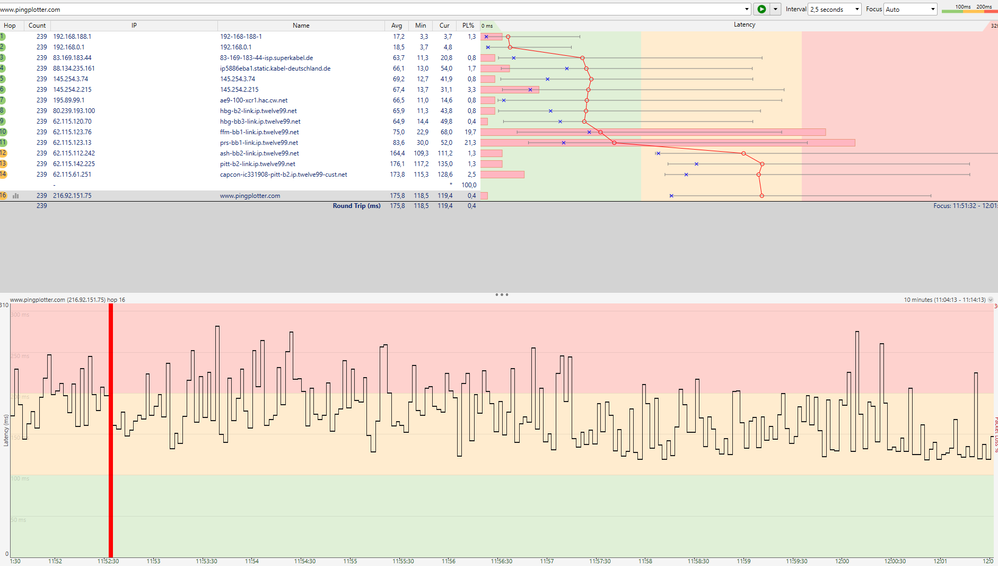Click the Focus: 11:51:32 time range label
The width and height of the screenshot is (998, 566).
pos(965,206)
